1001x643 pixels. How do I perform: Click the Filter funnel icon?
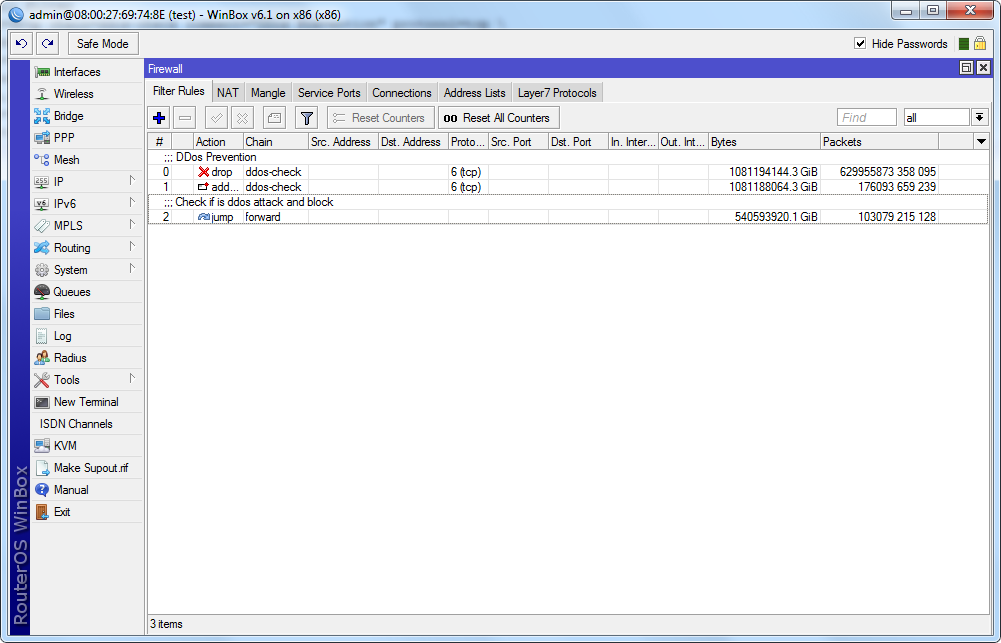[x=307, y=118]
